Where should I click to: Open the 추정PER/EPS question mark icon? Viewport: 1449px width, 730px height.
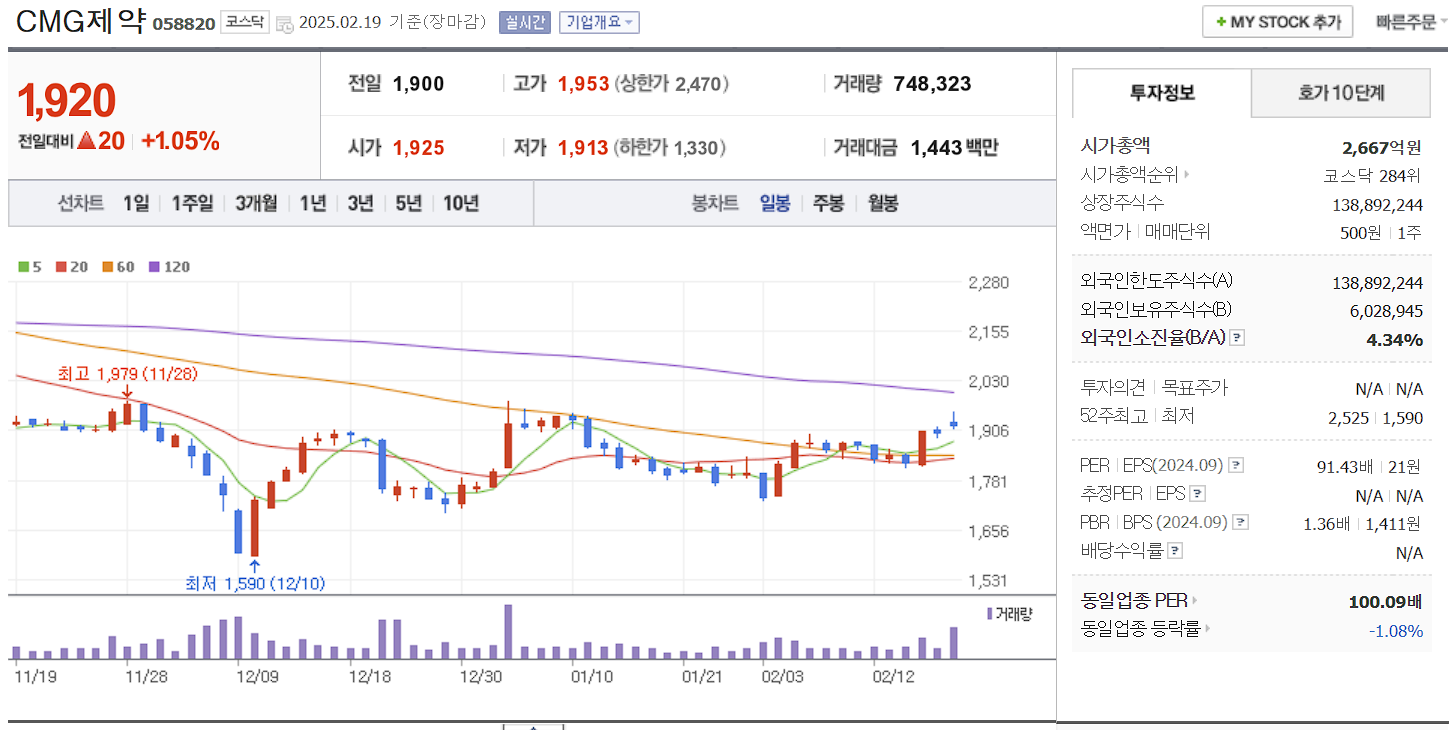1197,494
